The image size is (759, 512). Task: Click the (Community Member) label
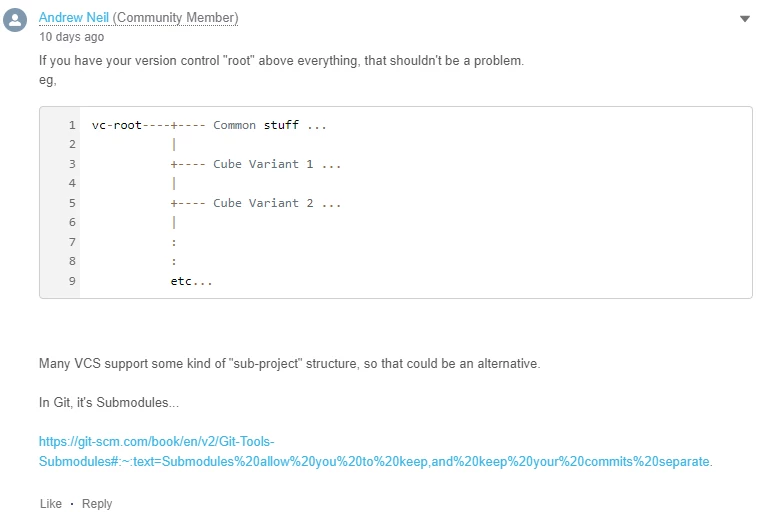[x=175, y=17]
